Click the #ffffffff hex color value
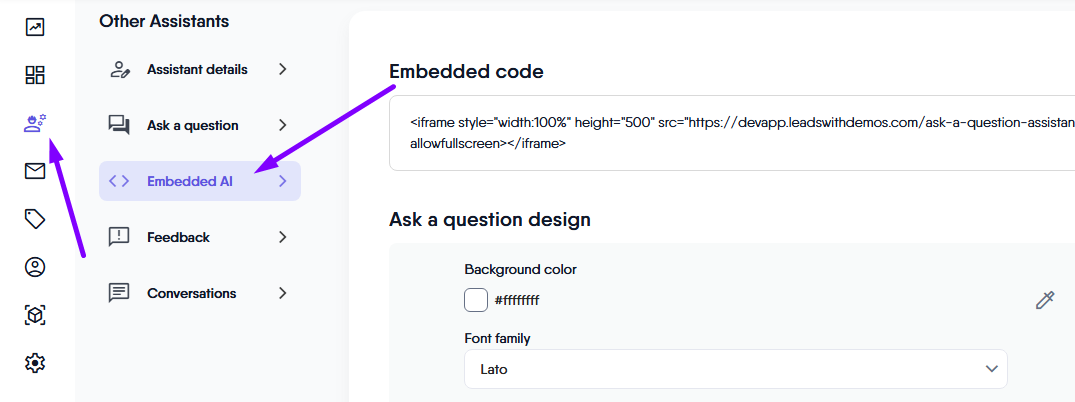Viewport: 1075px width, 402px height. 523,300
